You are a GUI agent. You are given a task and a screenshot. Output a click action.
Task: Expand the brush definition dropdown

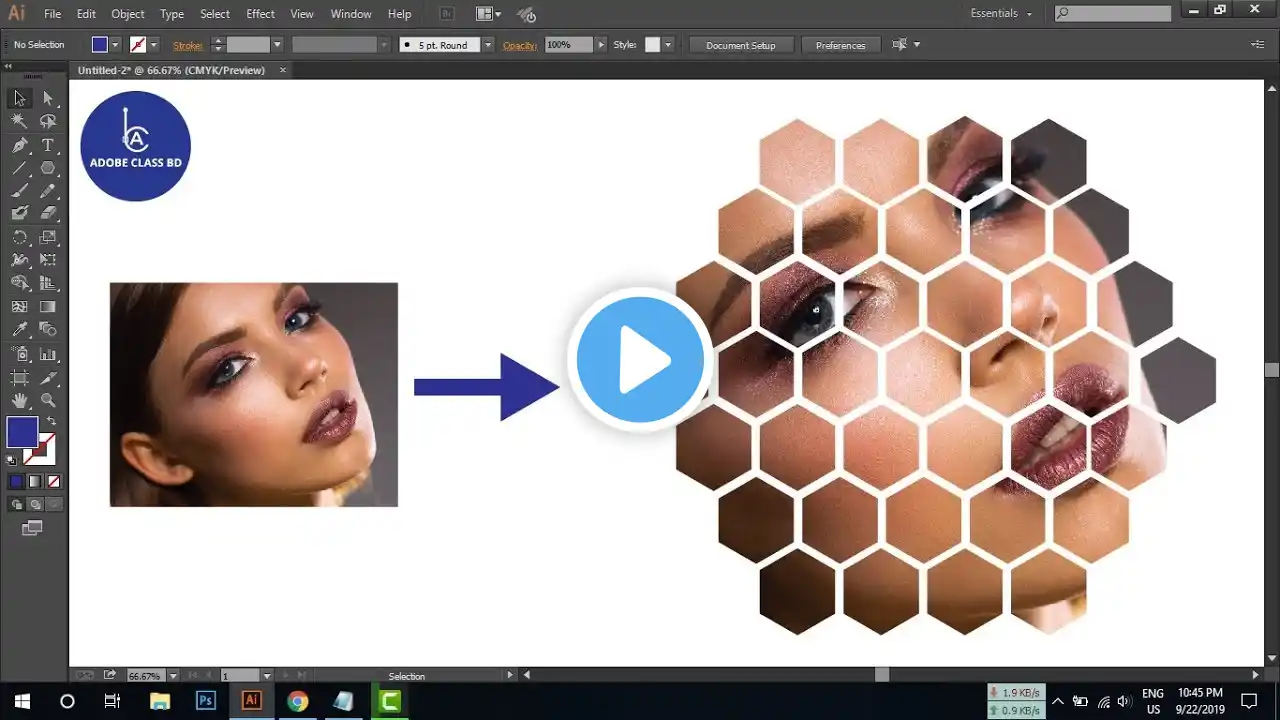click(x=385, y=45)
